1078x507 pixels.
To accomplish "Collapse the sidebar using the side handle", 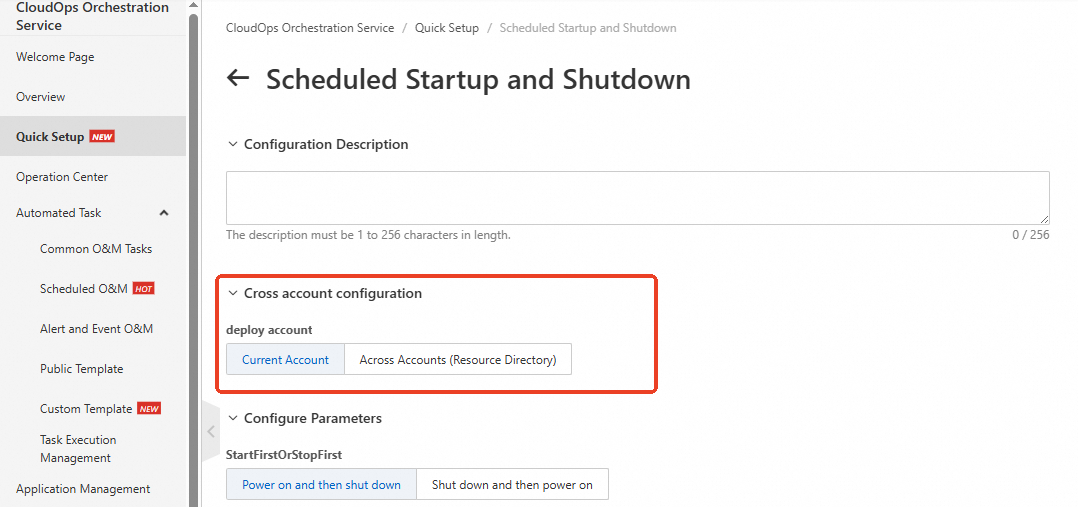I will pyautogui.click(x=210, y=431).
